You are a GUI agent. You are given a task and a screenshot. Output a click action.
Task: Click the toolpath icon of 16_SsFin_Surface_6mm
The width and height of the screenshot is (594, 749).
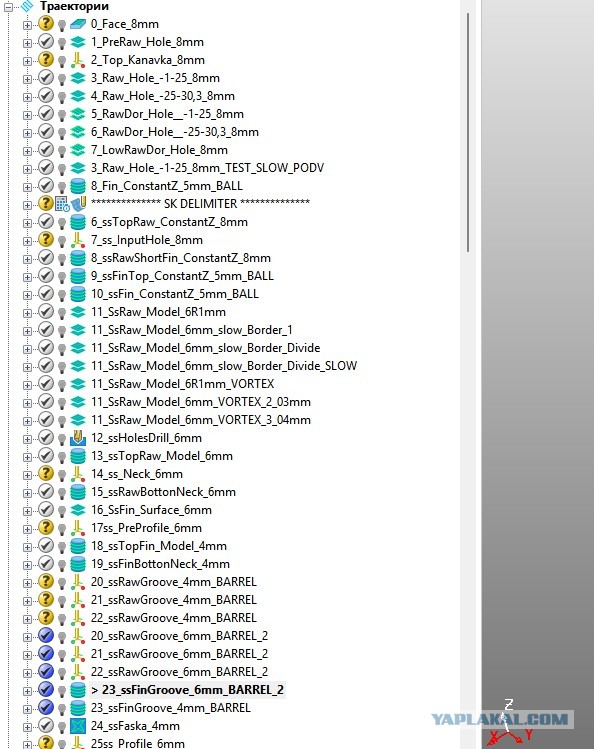click(77, 510)
